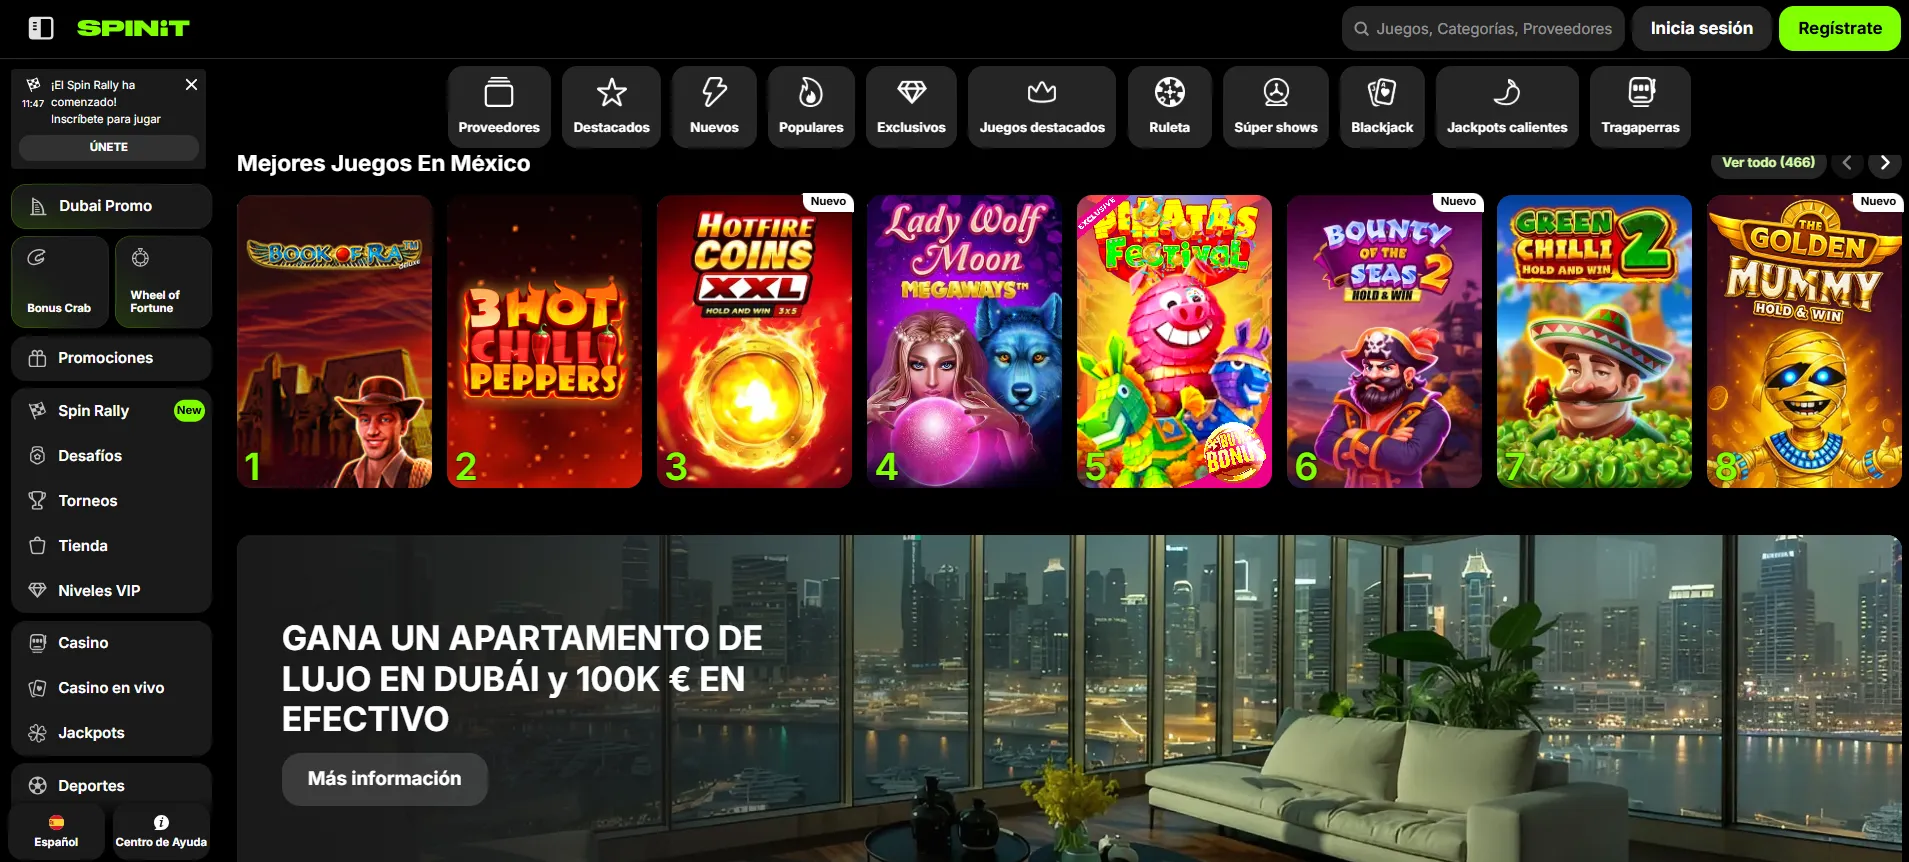Open the Destacados category
Image resolution: width=1909 pixels, height=862 pixels.
coord(611,107)
